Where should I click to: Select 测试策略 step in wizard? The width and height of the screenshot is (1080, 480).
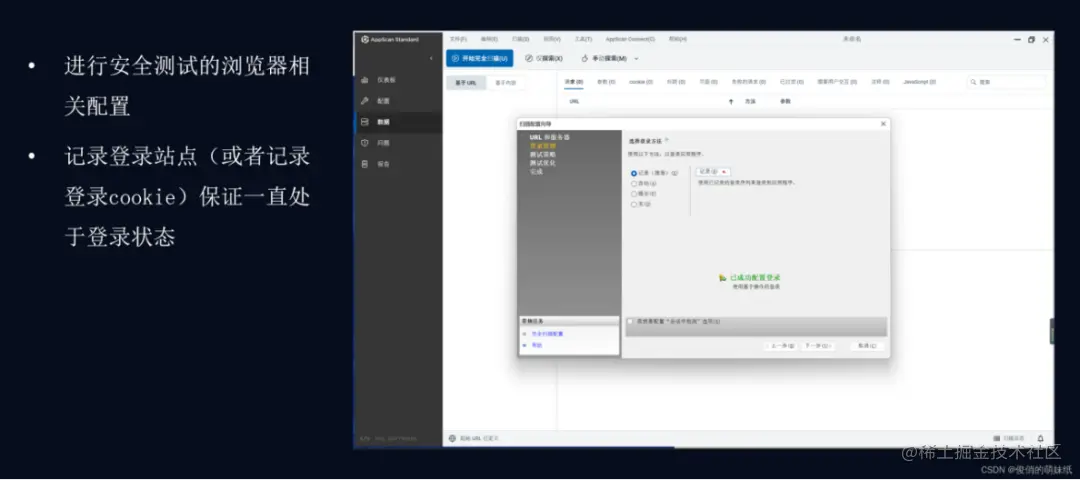pyautogui.click(x=543, y=154)
